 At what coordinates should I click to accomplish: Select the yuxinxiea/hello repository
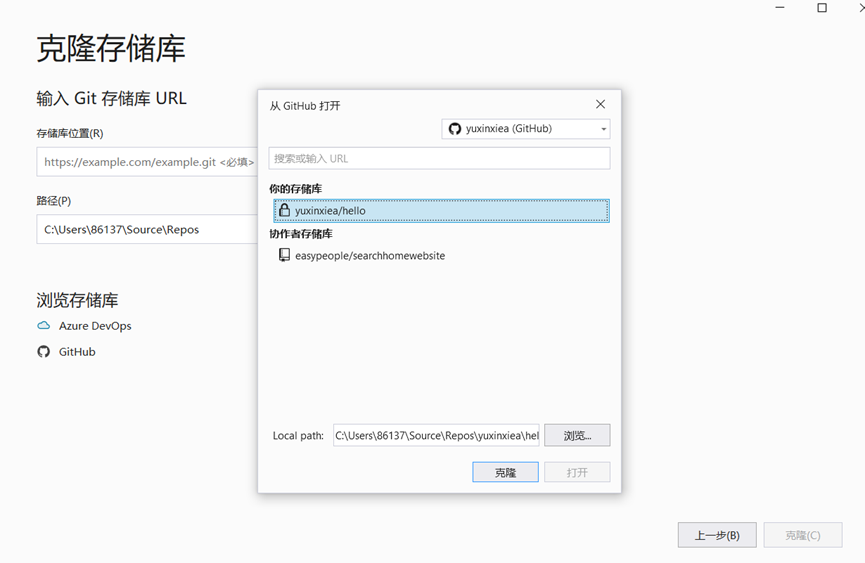441,211
